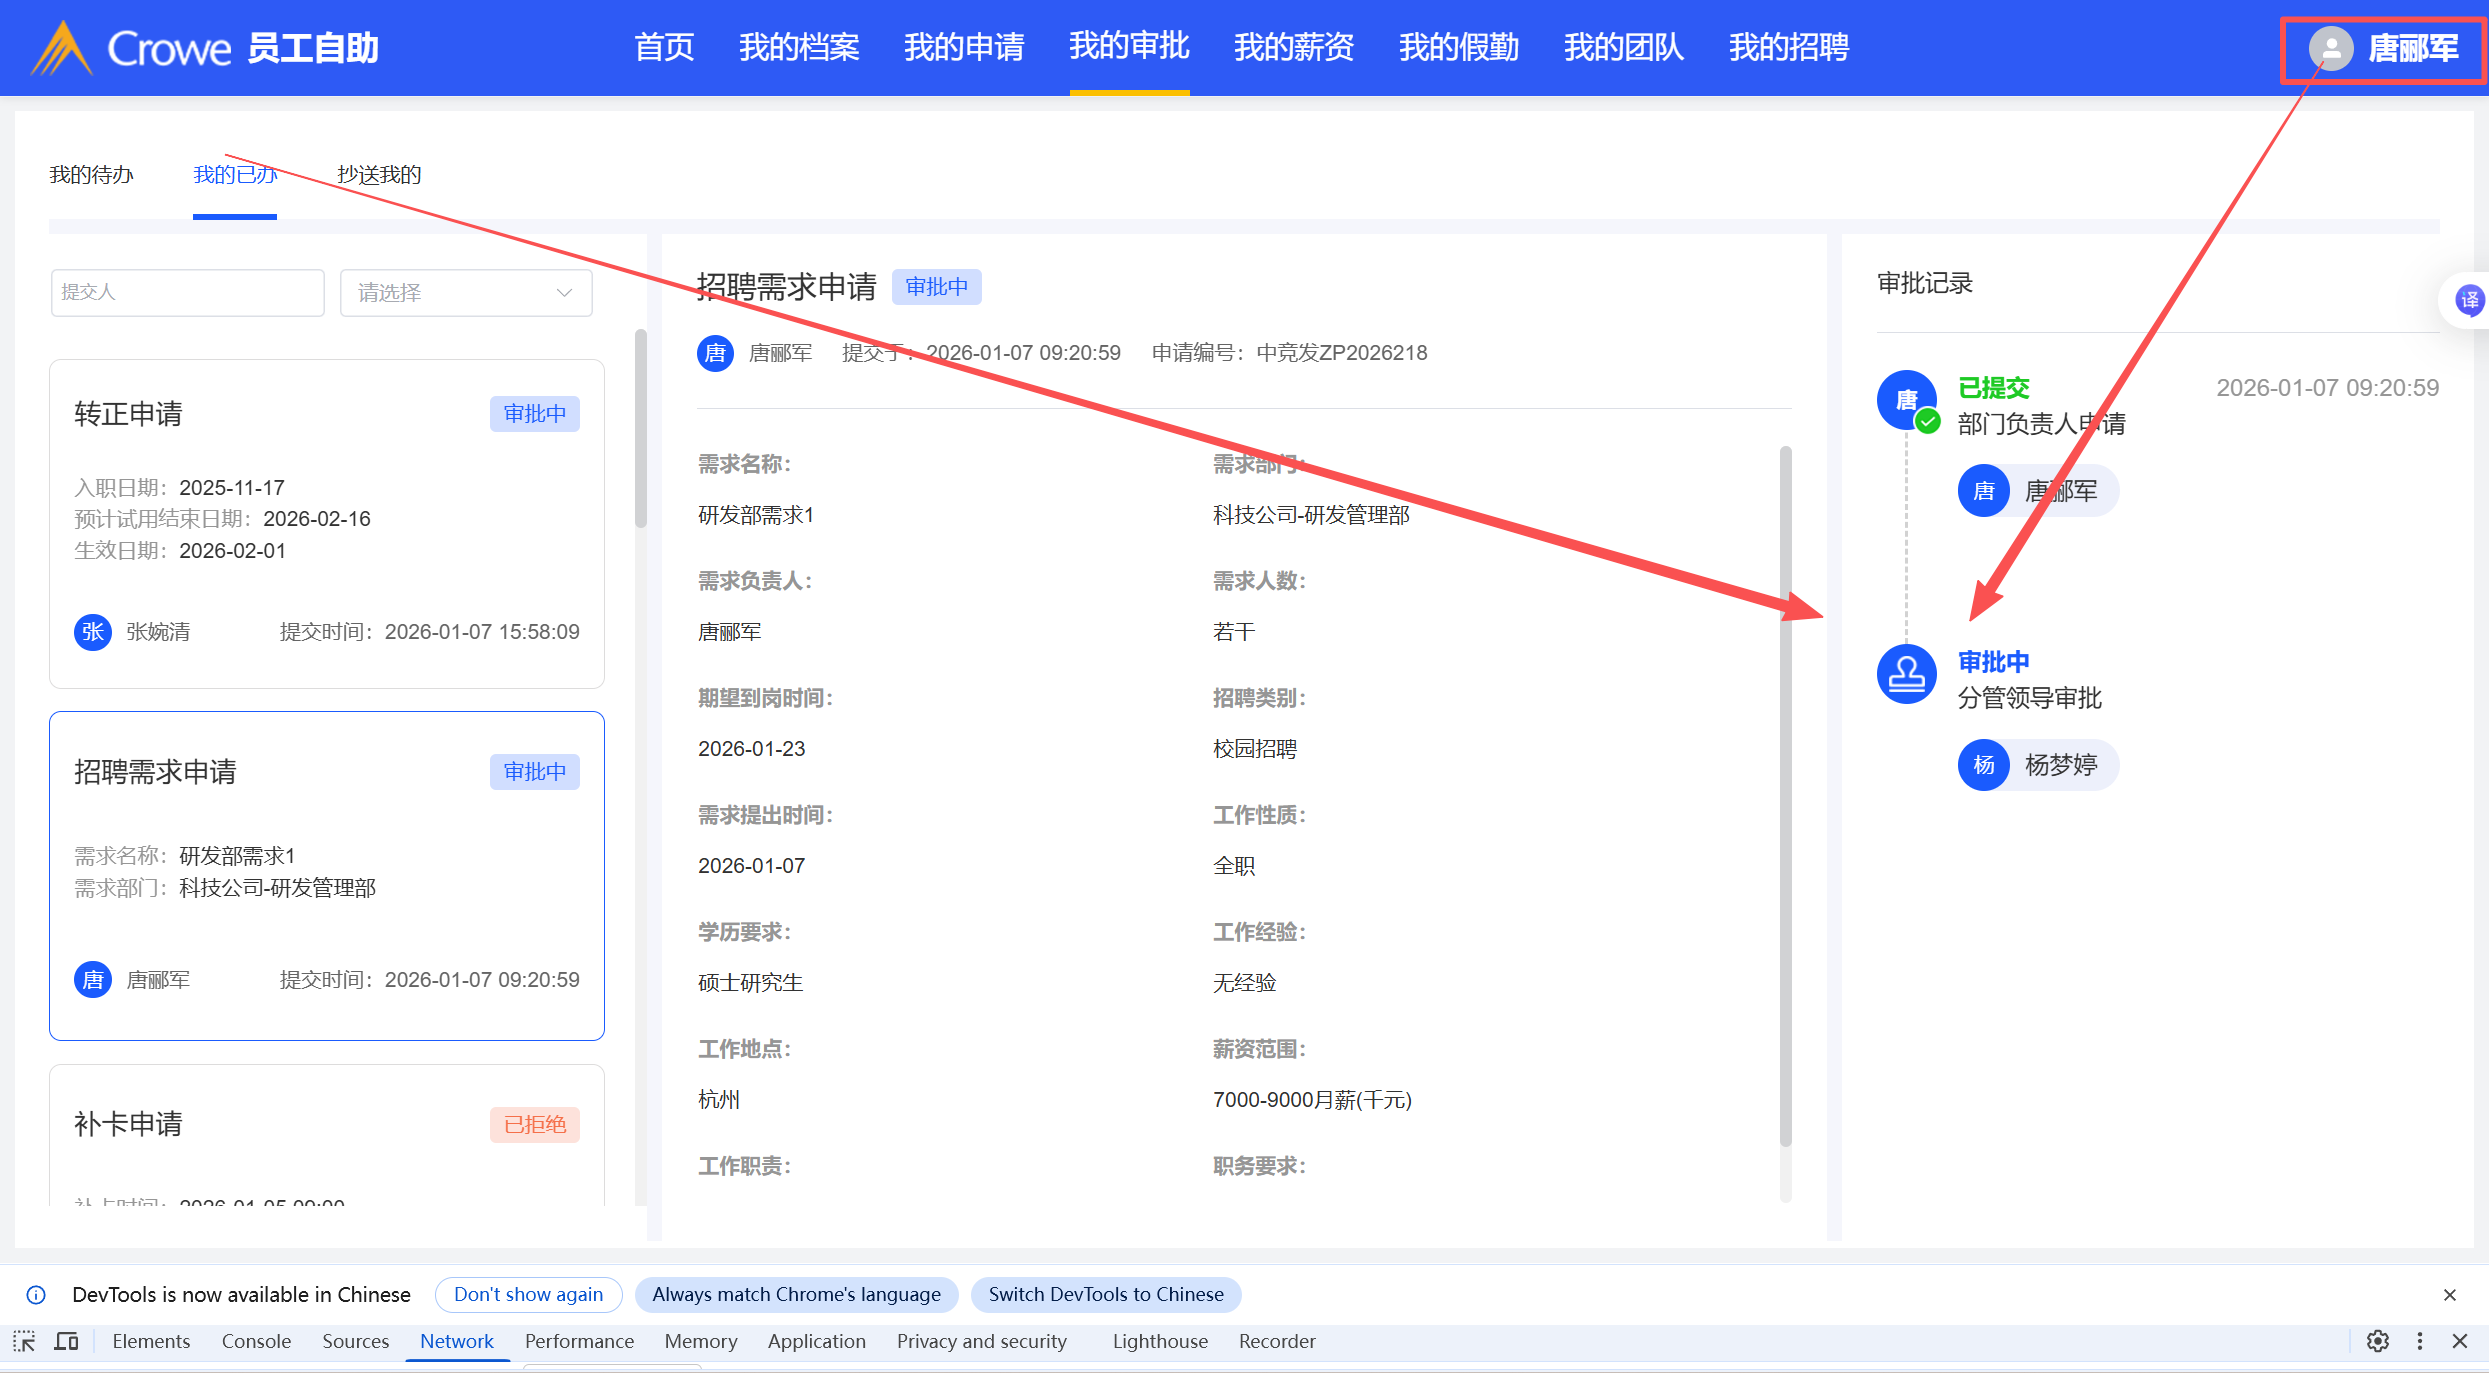Click DevTools inspect element picker icon
2489x1373 pixels.
[24, 1341]
